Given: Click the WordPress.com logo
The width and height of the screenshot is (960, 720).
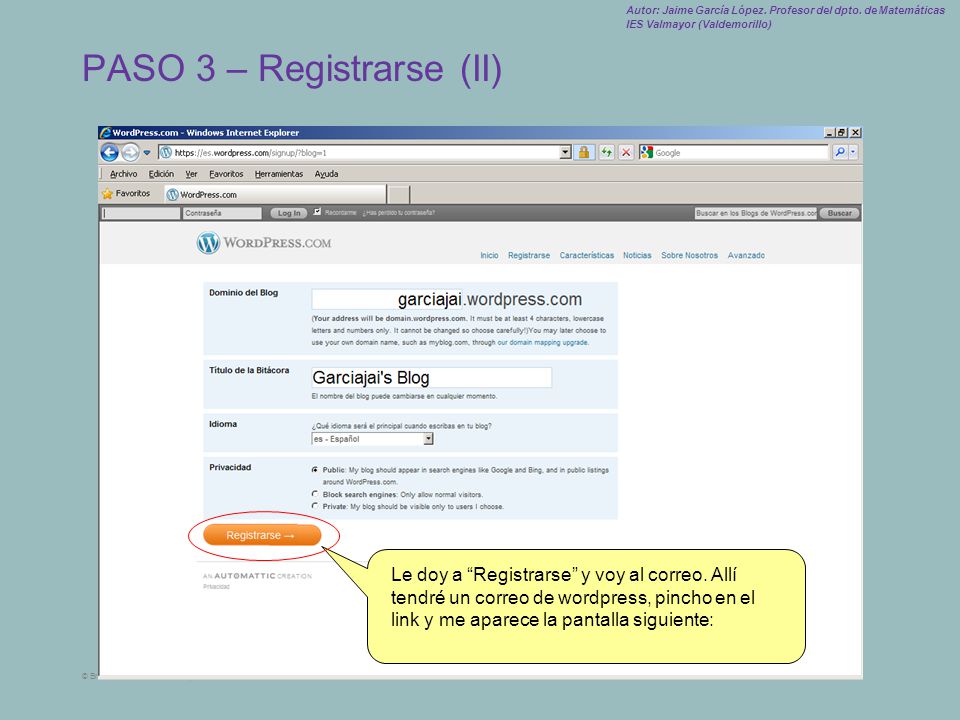Looking at the screenshot, I should pyautogui.click(x=264, y=242).
